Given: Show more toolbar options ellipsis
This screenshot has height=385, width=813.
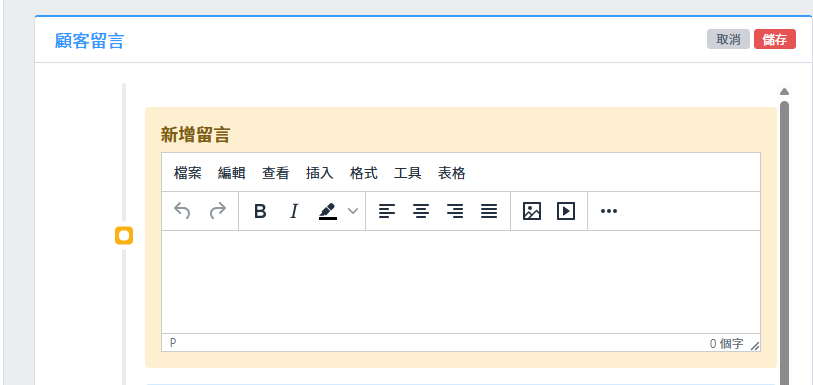Looking at the screenshot, I should [608, 211].
